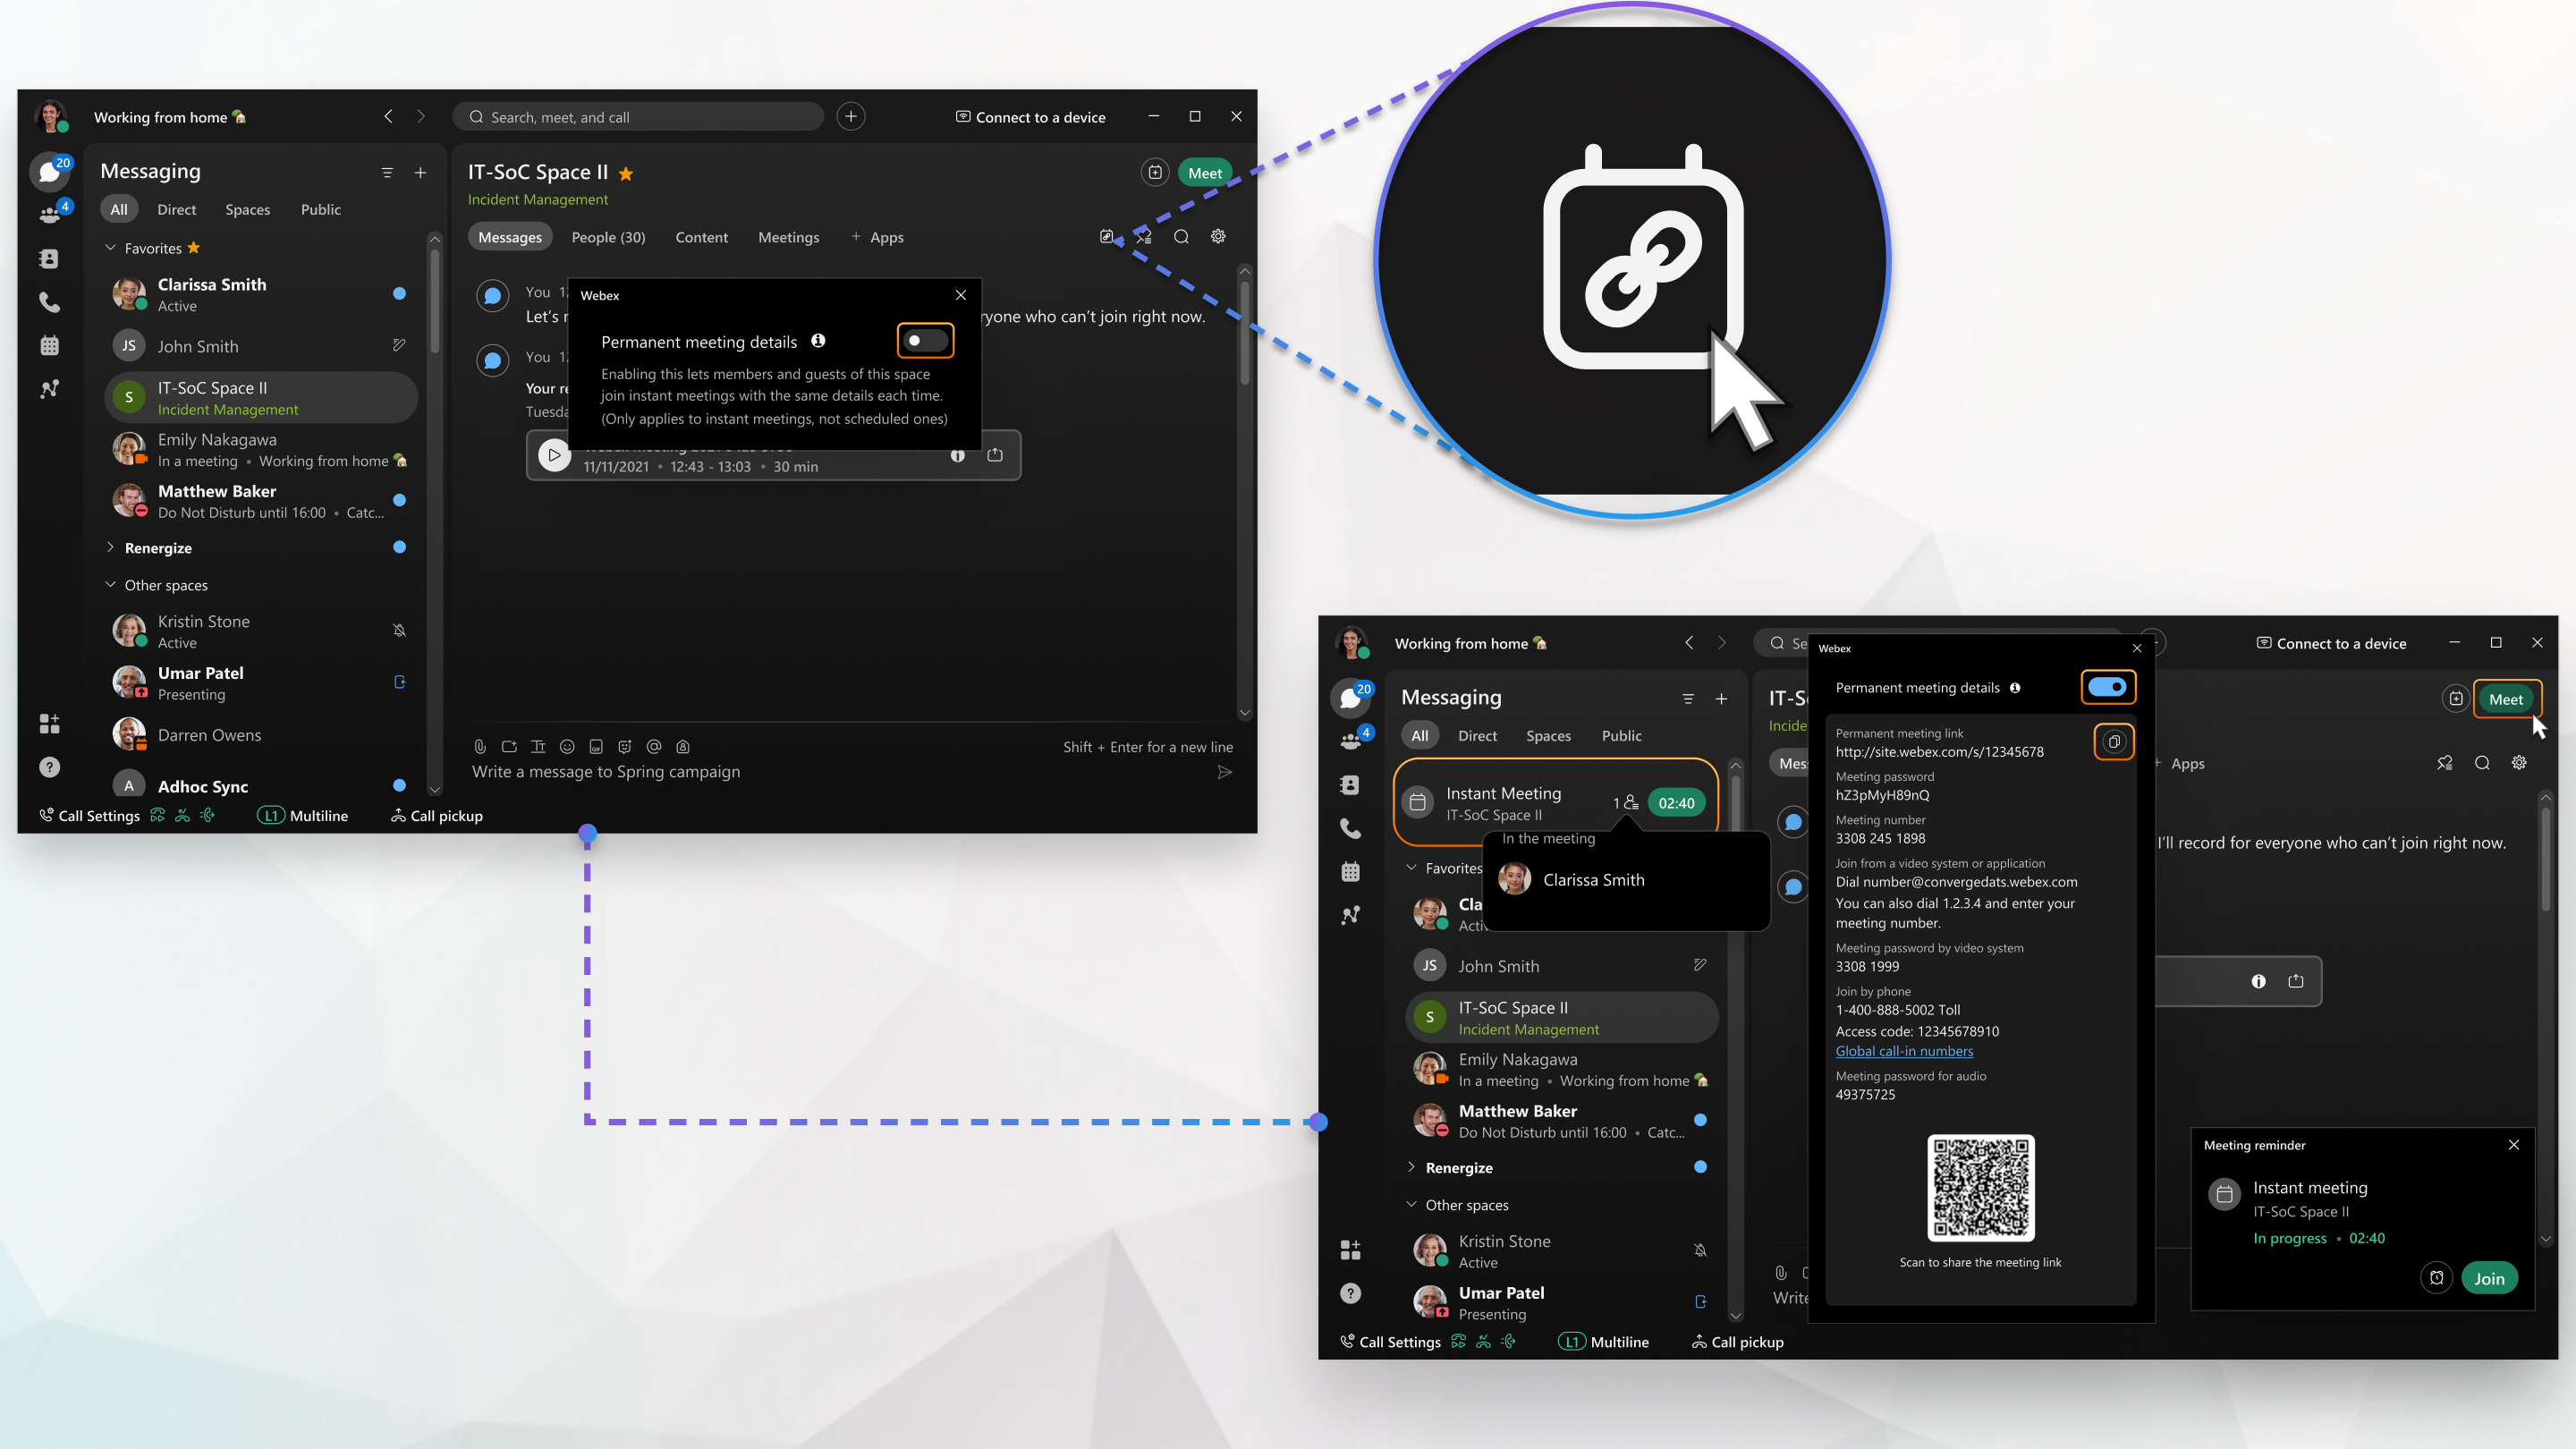Click Search, meet, and call field, upper window
Image resolution: width=2576 pixels, height=1449 pixels.
638,117
